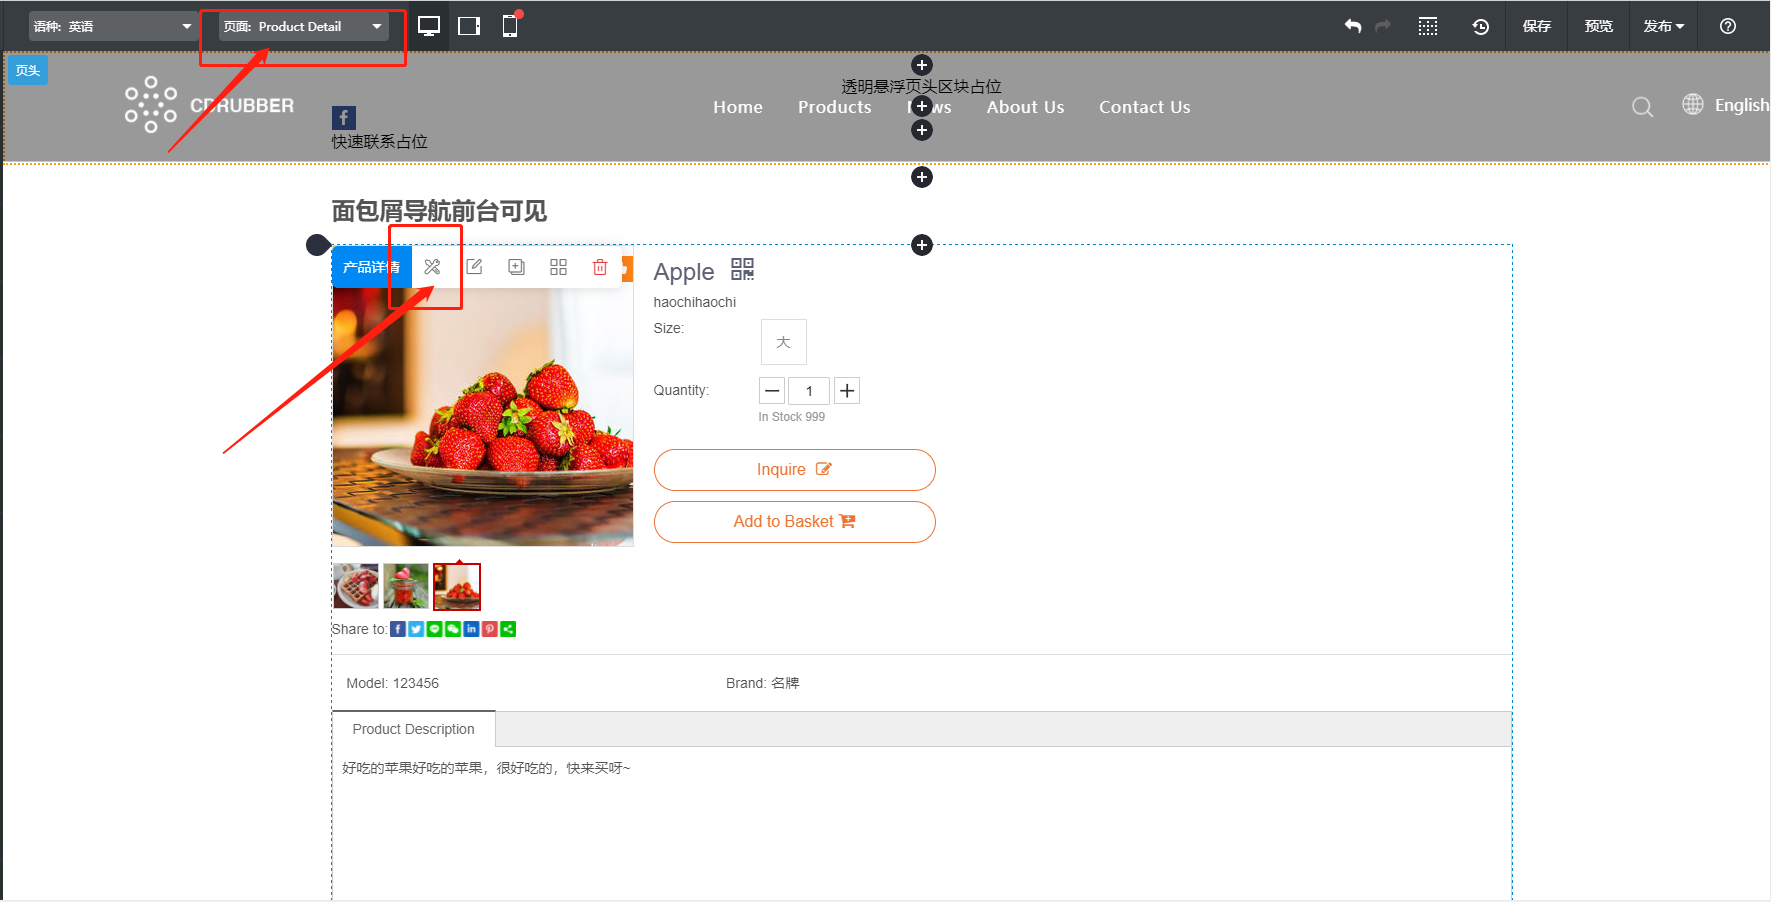
Task: Open the language 英语 dropdown
Action: [112, 27]
